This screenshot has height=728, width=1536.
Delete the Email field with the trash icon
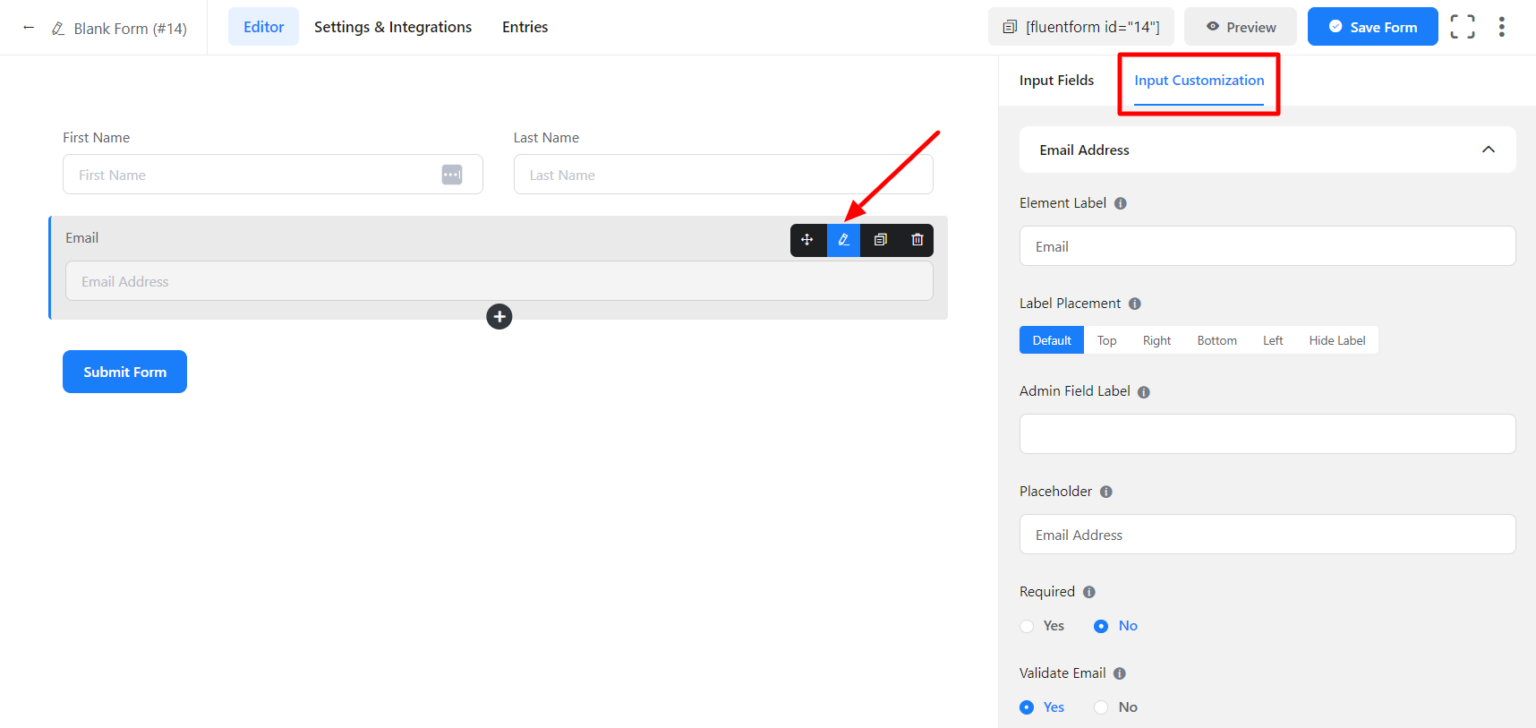(916, 240)
